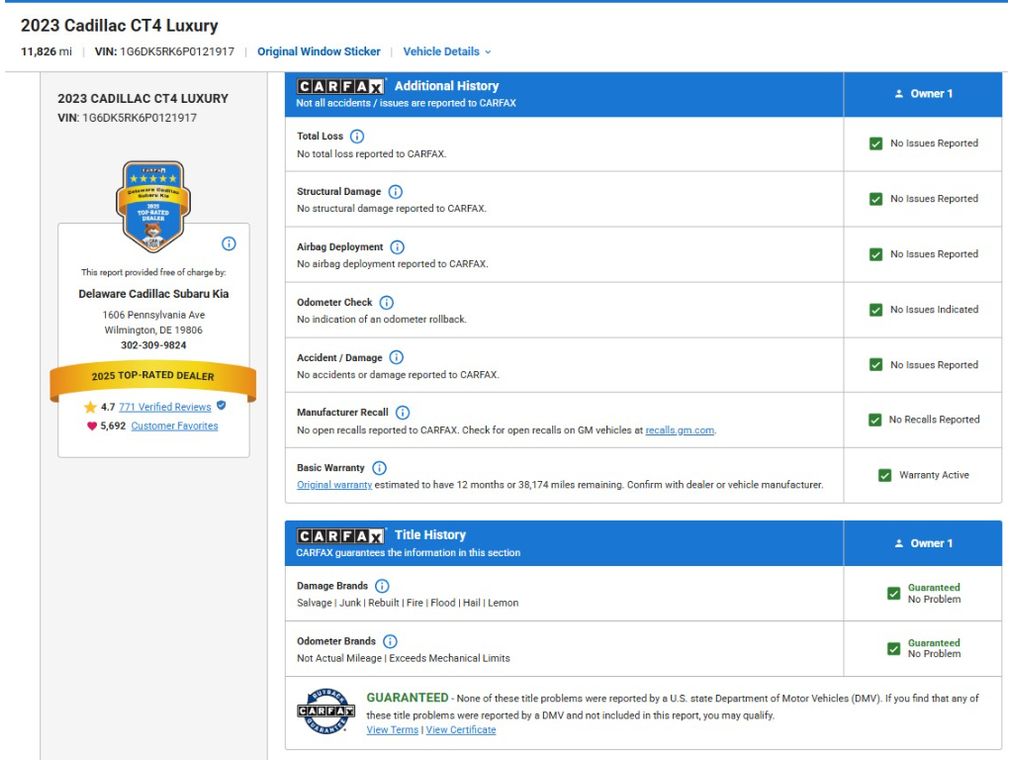This screenshot has height=760, width=1014.
Task: Click the CARFAX logo in Additional History header
Action: point(341,87)
